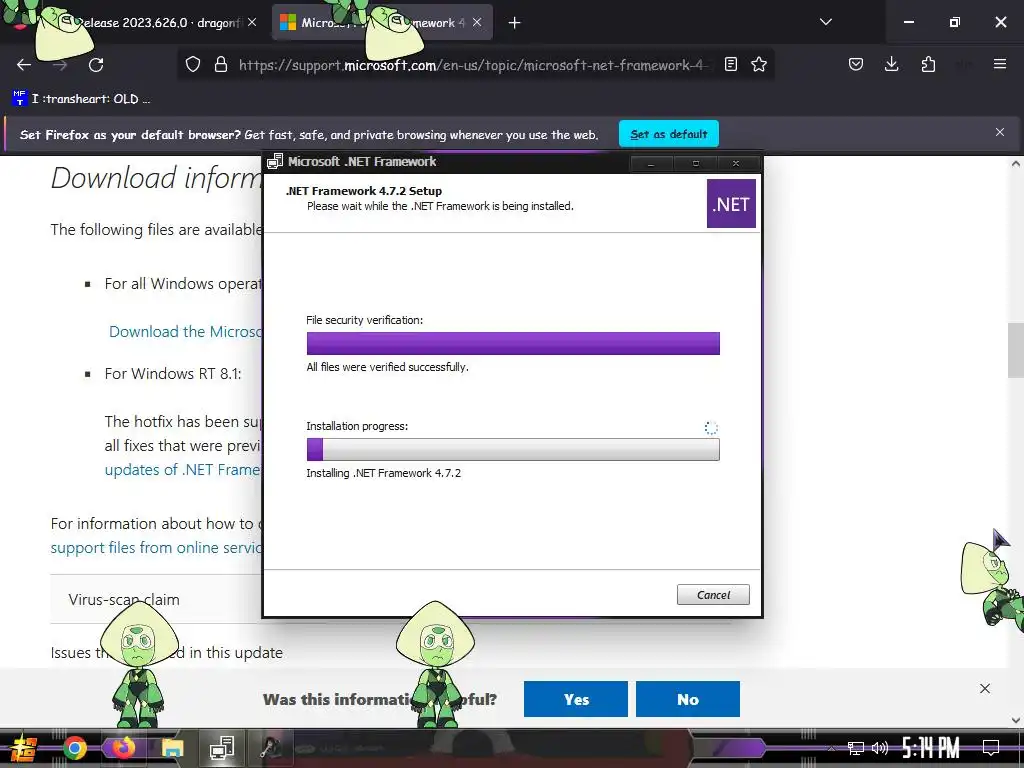Click 'All files were verified successfully.' text
Viewport: 1024px width, 768px height.
[x=387, y=367]
